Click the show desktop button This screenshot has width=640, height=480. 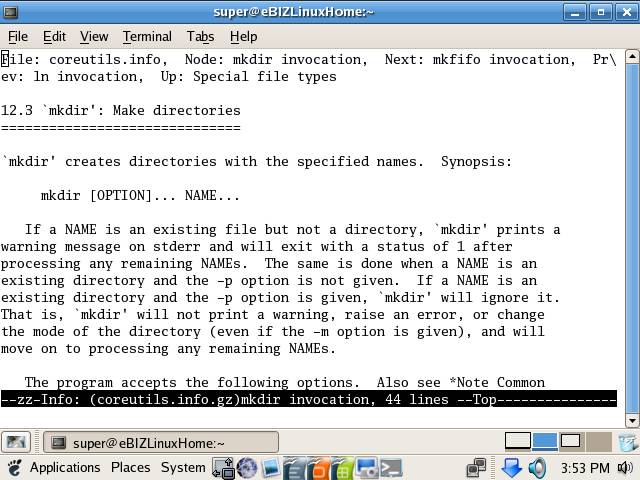coord(16,442)
